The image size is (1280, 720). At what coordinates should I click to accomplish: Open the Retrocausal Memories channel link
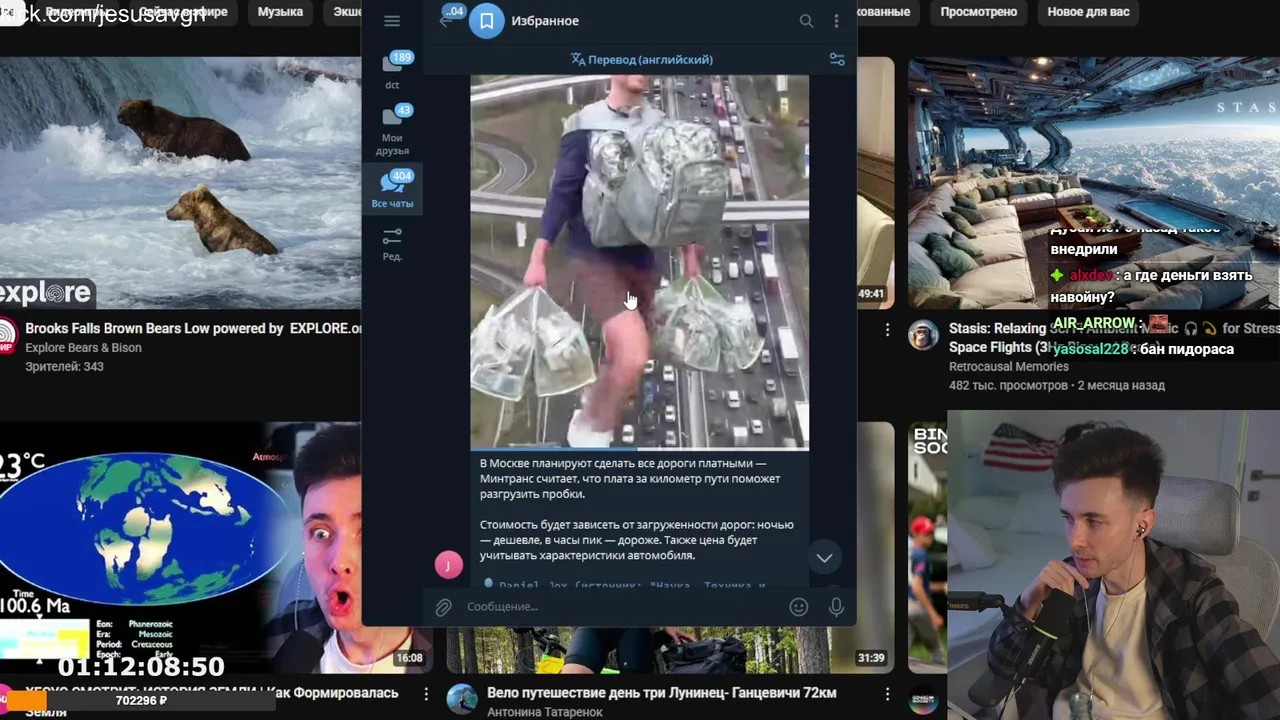click(1008, 367)
